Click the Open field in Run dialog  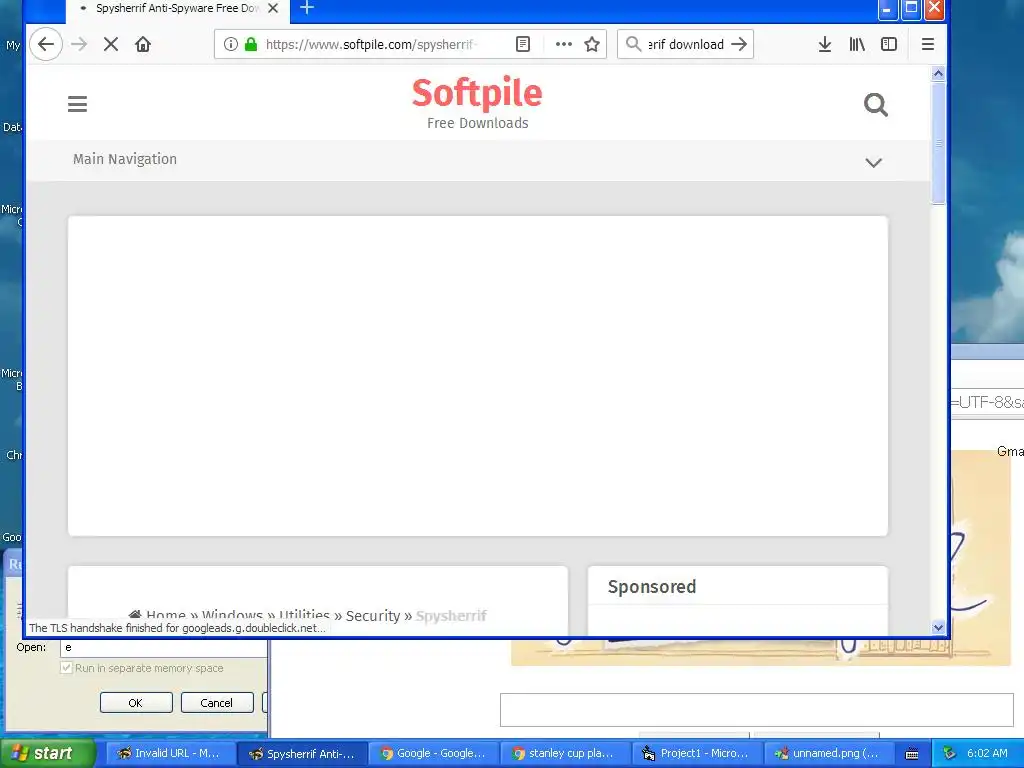click(x=163, y=647)
